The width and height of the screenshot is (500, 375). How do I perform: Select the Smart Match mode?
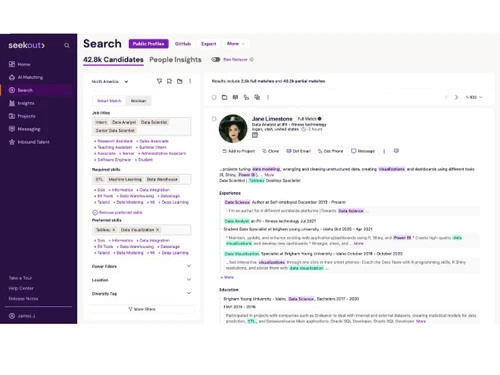[109, 101]
